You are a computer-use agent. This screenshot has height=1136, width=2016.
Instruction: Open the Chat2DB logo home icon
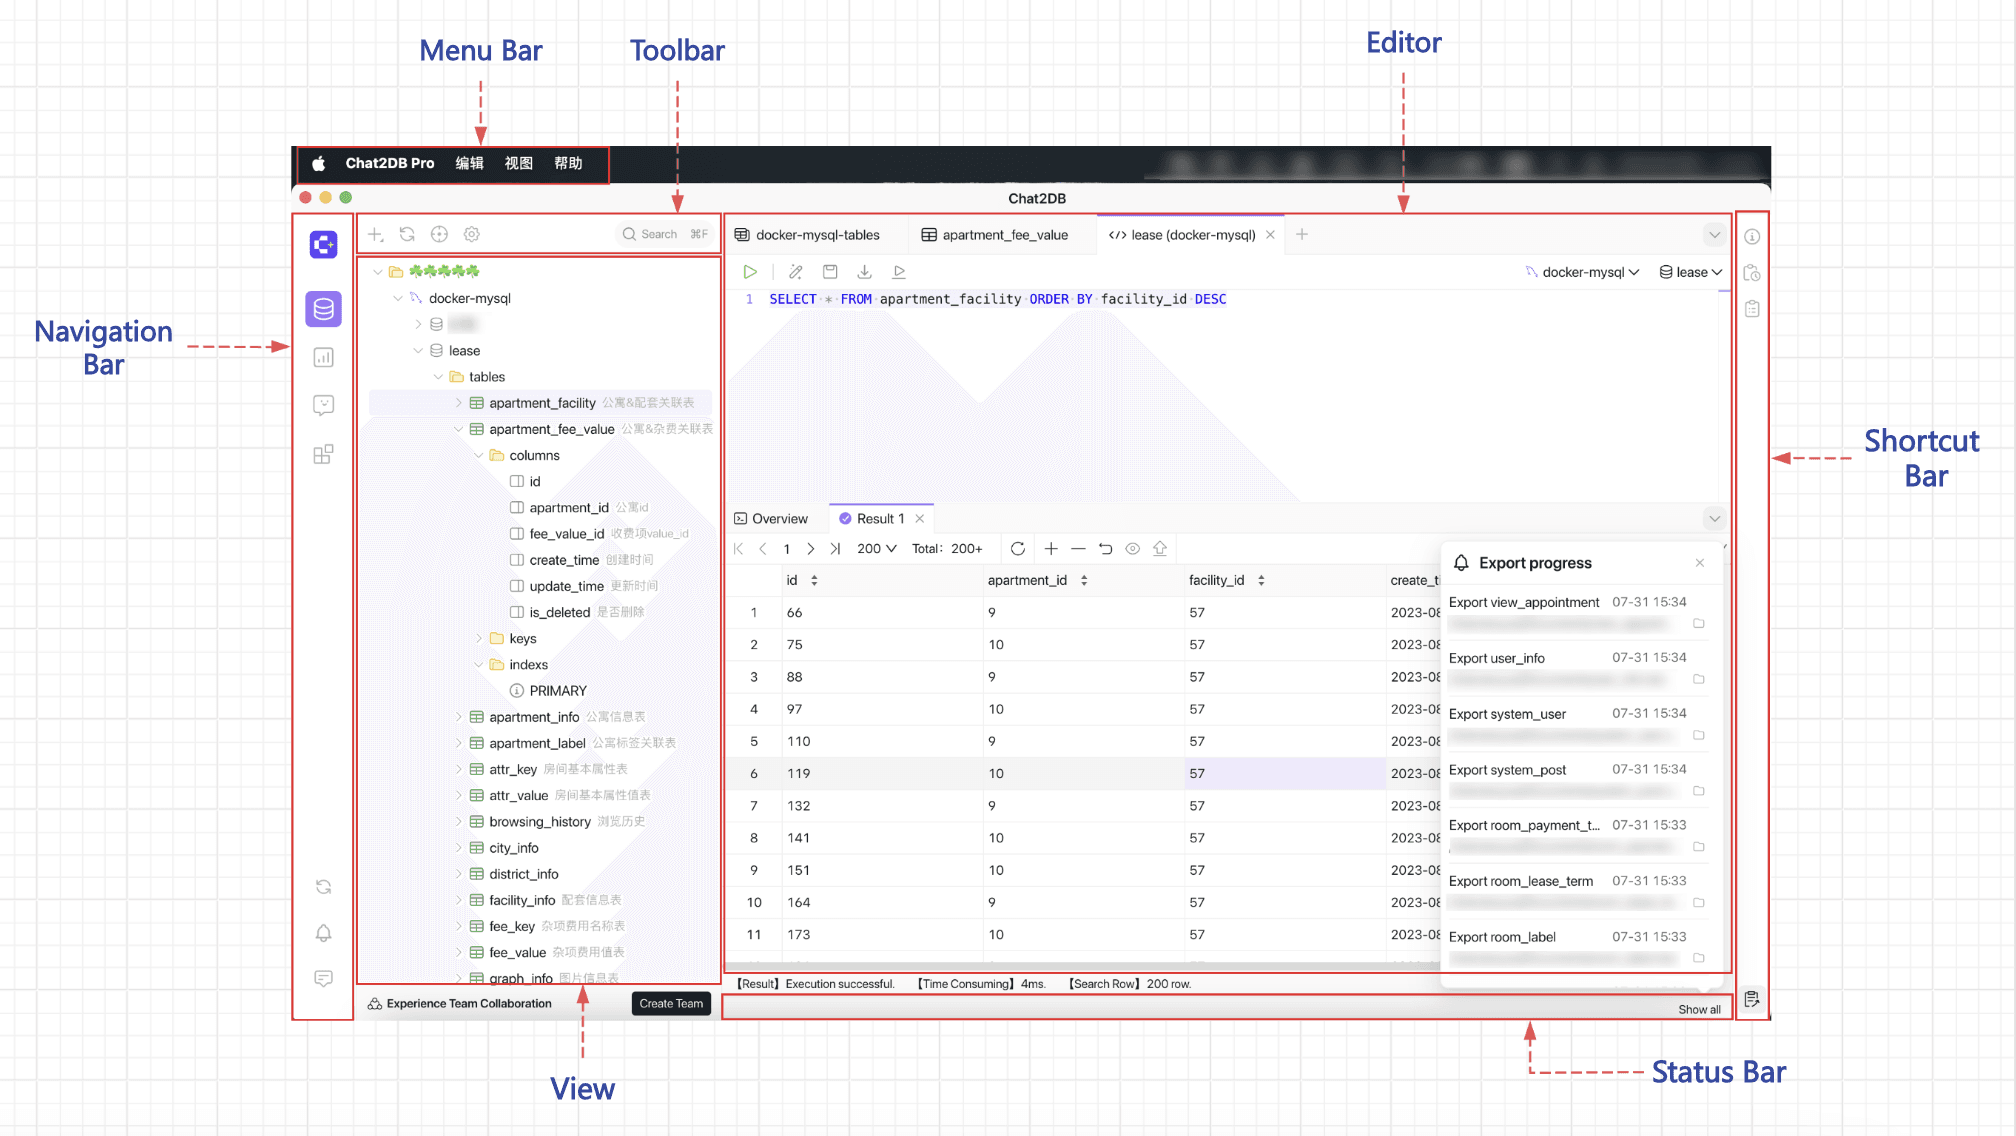tap(323, 244)
